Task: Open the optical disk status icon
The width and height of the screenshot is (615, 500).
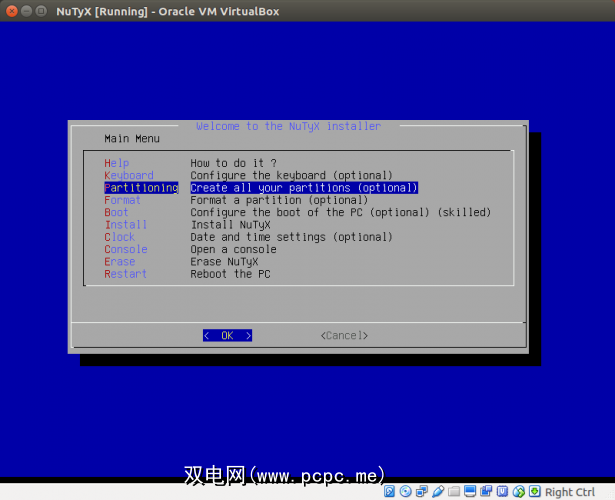Action: coord(405,491)
